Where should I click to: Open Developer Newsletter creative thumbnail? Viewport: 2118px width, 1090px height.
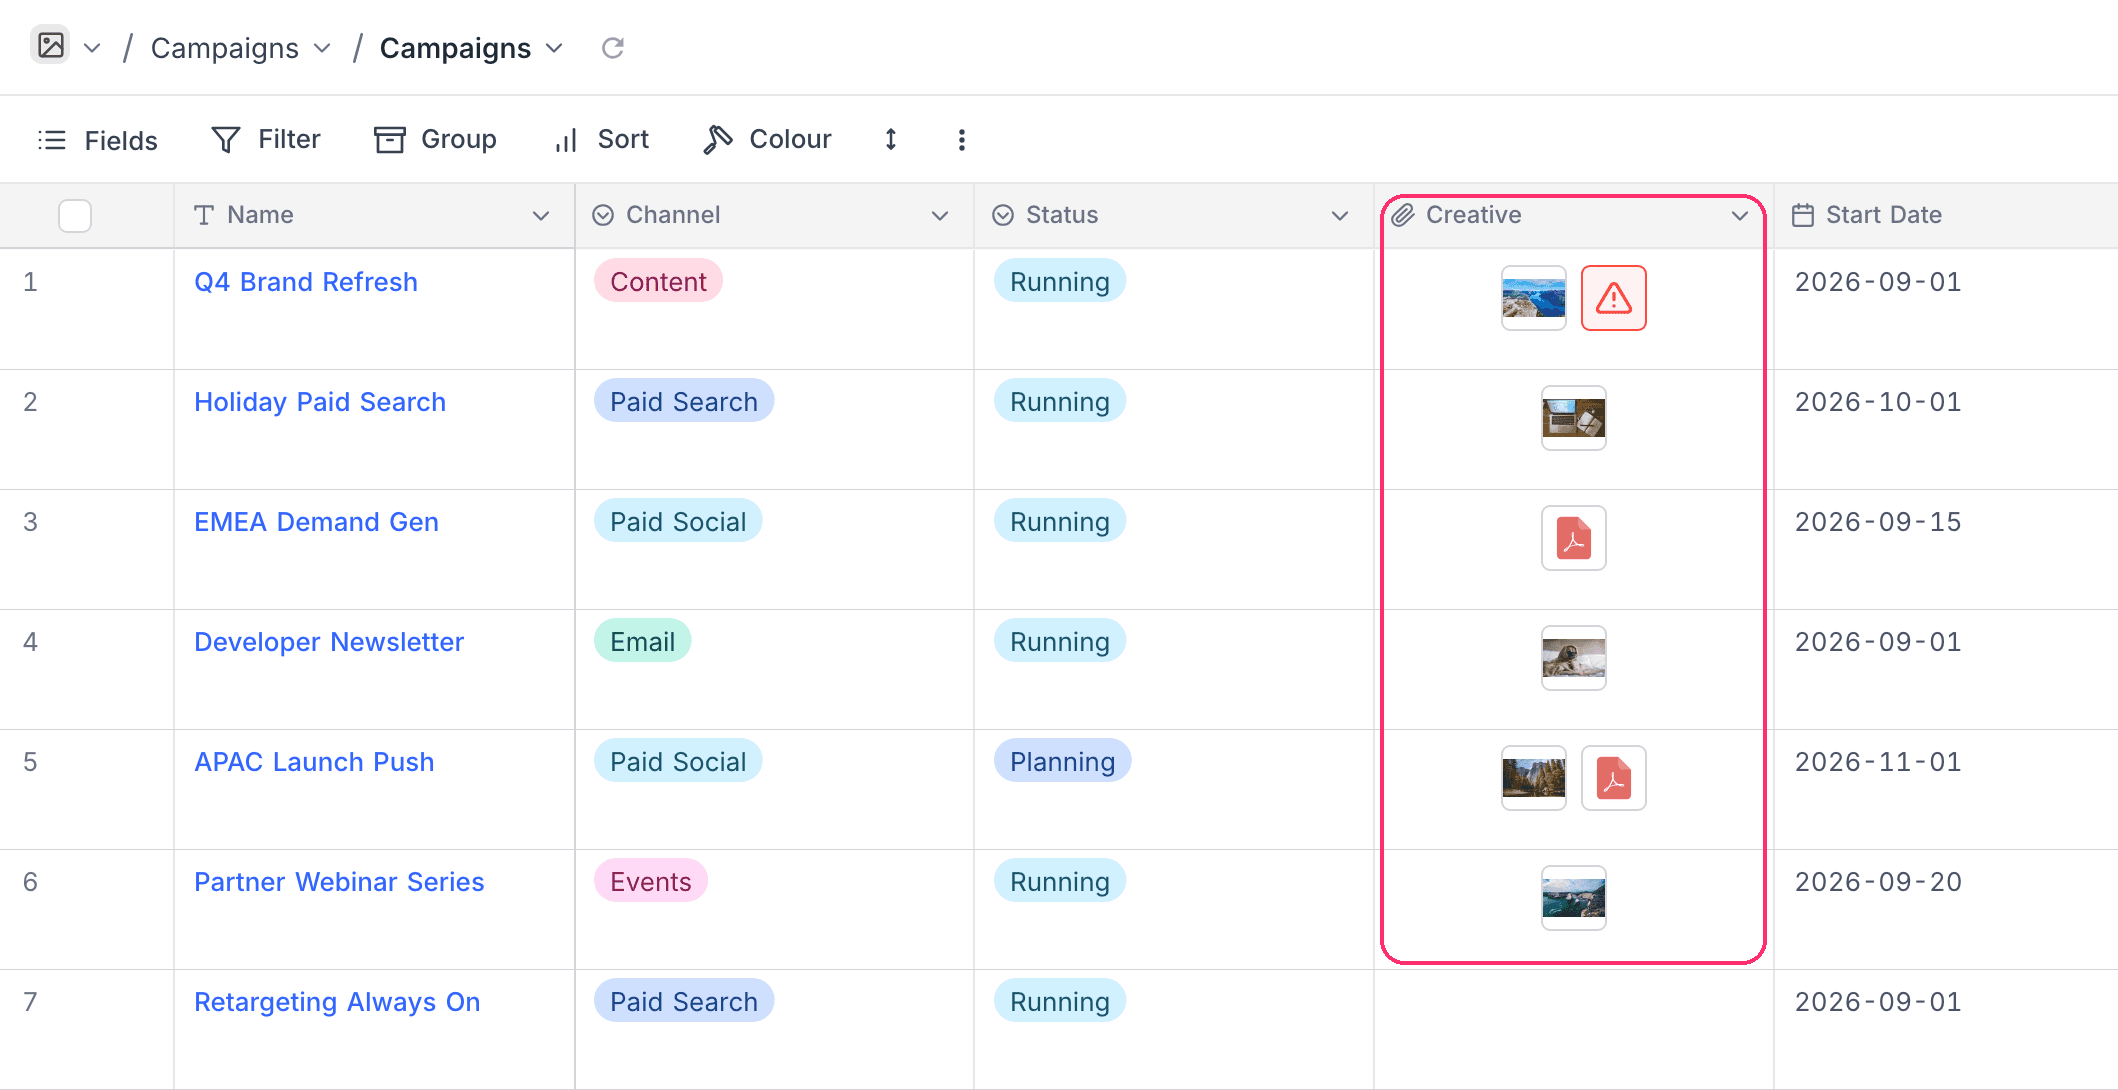point(1574,658)
